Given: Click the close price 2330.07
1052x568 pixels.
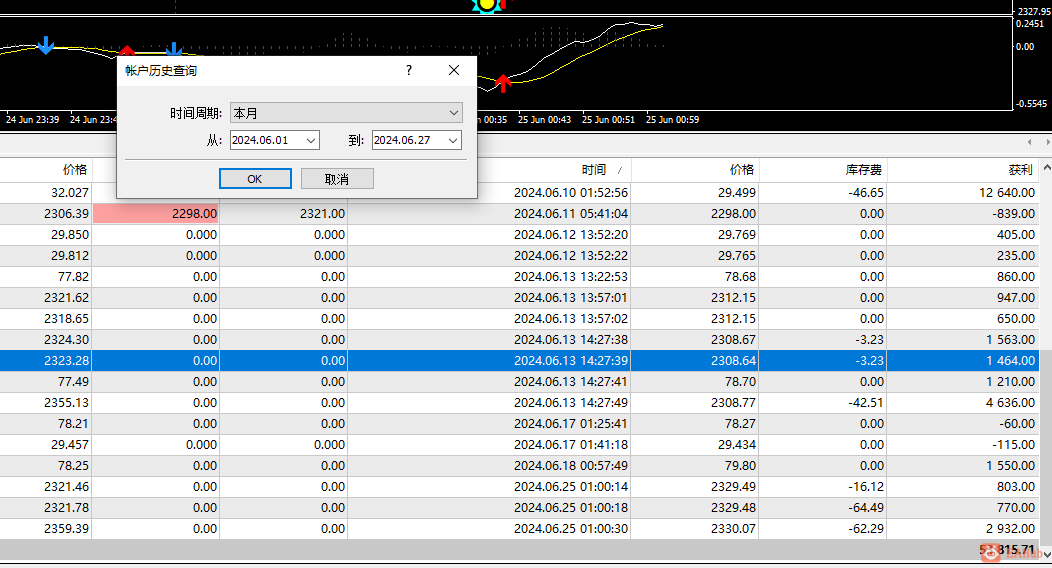Looking at the screenshot, I should point(733,528).
